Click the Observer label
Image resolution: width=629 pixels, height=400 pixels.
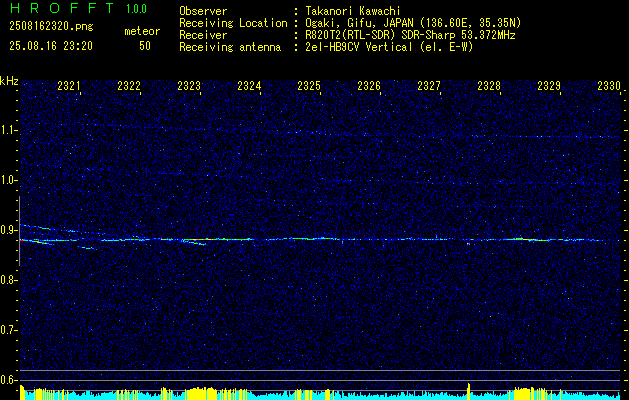pos(203,11)
